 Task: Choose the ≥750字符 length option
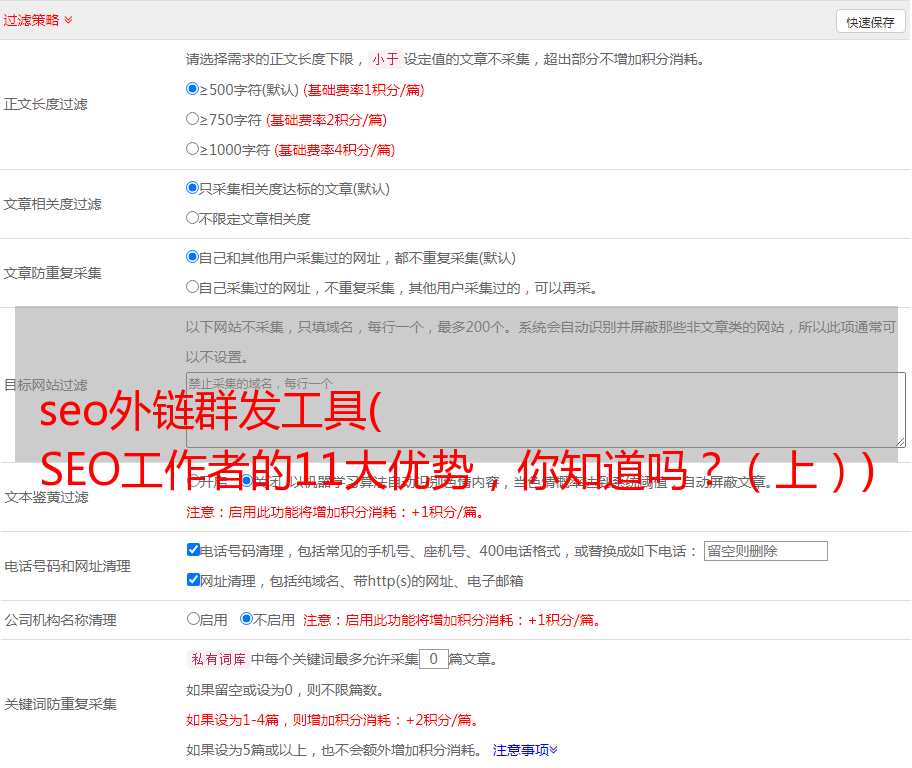(192, 119)
